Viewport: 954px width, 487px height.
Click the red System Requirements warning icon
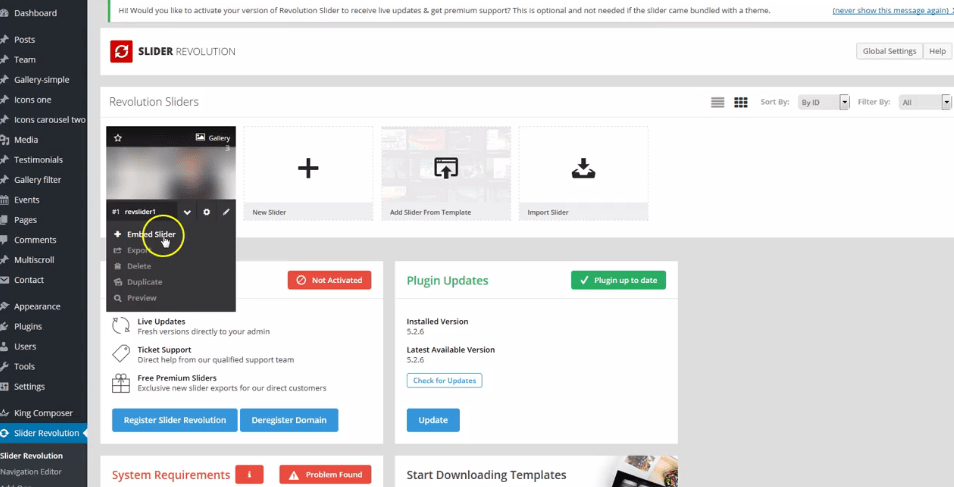tap(249, 475)
